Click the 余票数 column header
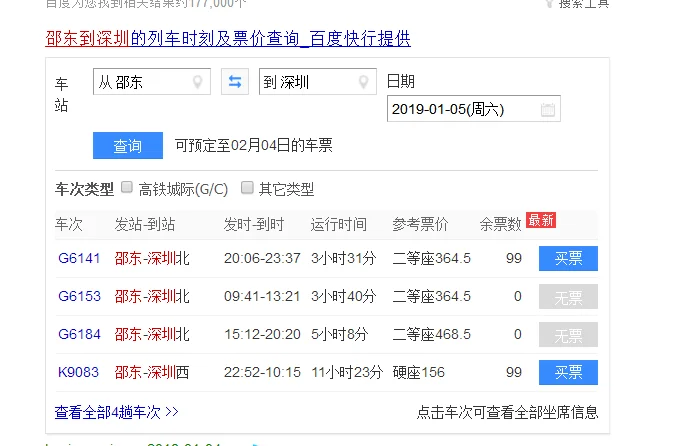This screenshot has height=446, width=675. [x=500, y=224]
